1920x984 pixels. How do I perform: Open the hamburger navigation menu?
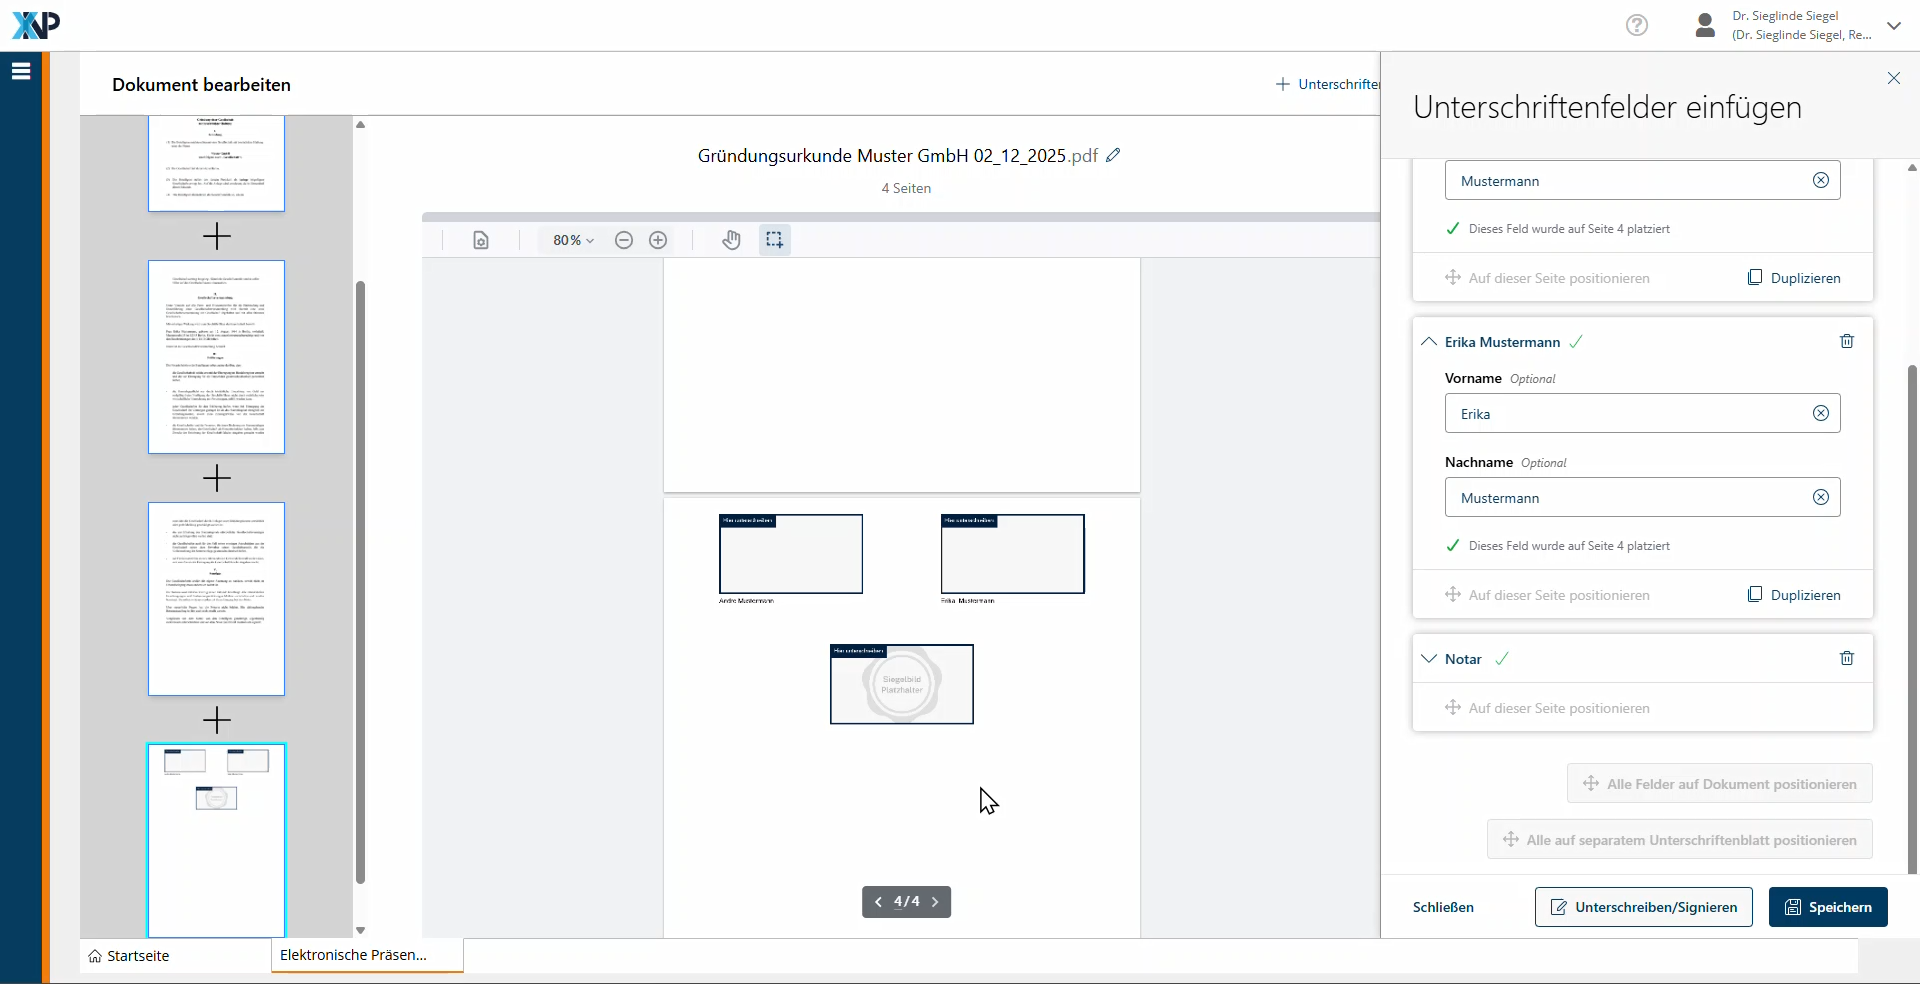pyautogui.click(x=21, y=71)
